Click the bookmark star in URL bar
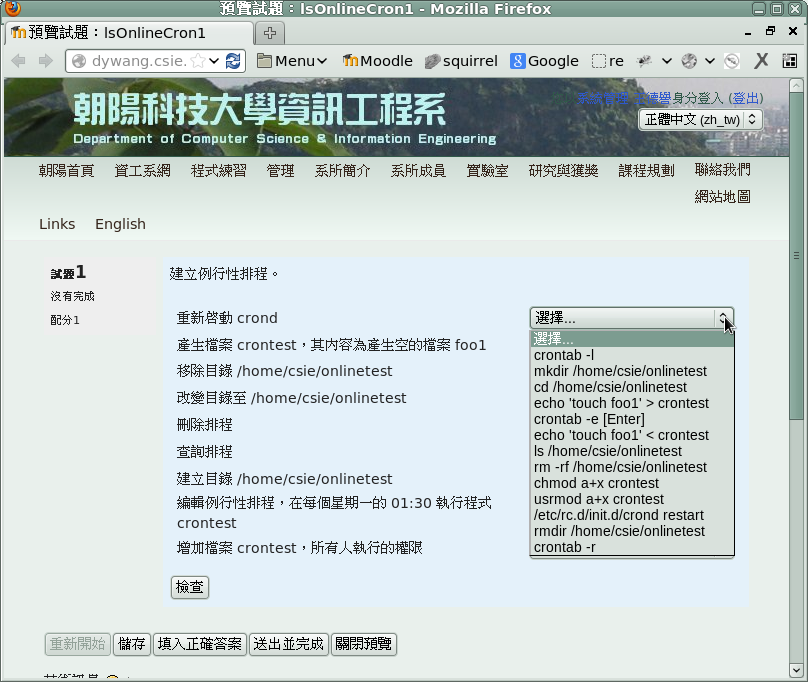808x682 pixels. 198,61
